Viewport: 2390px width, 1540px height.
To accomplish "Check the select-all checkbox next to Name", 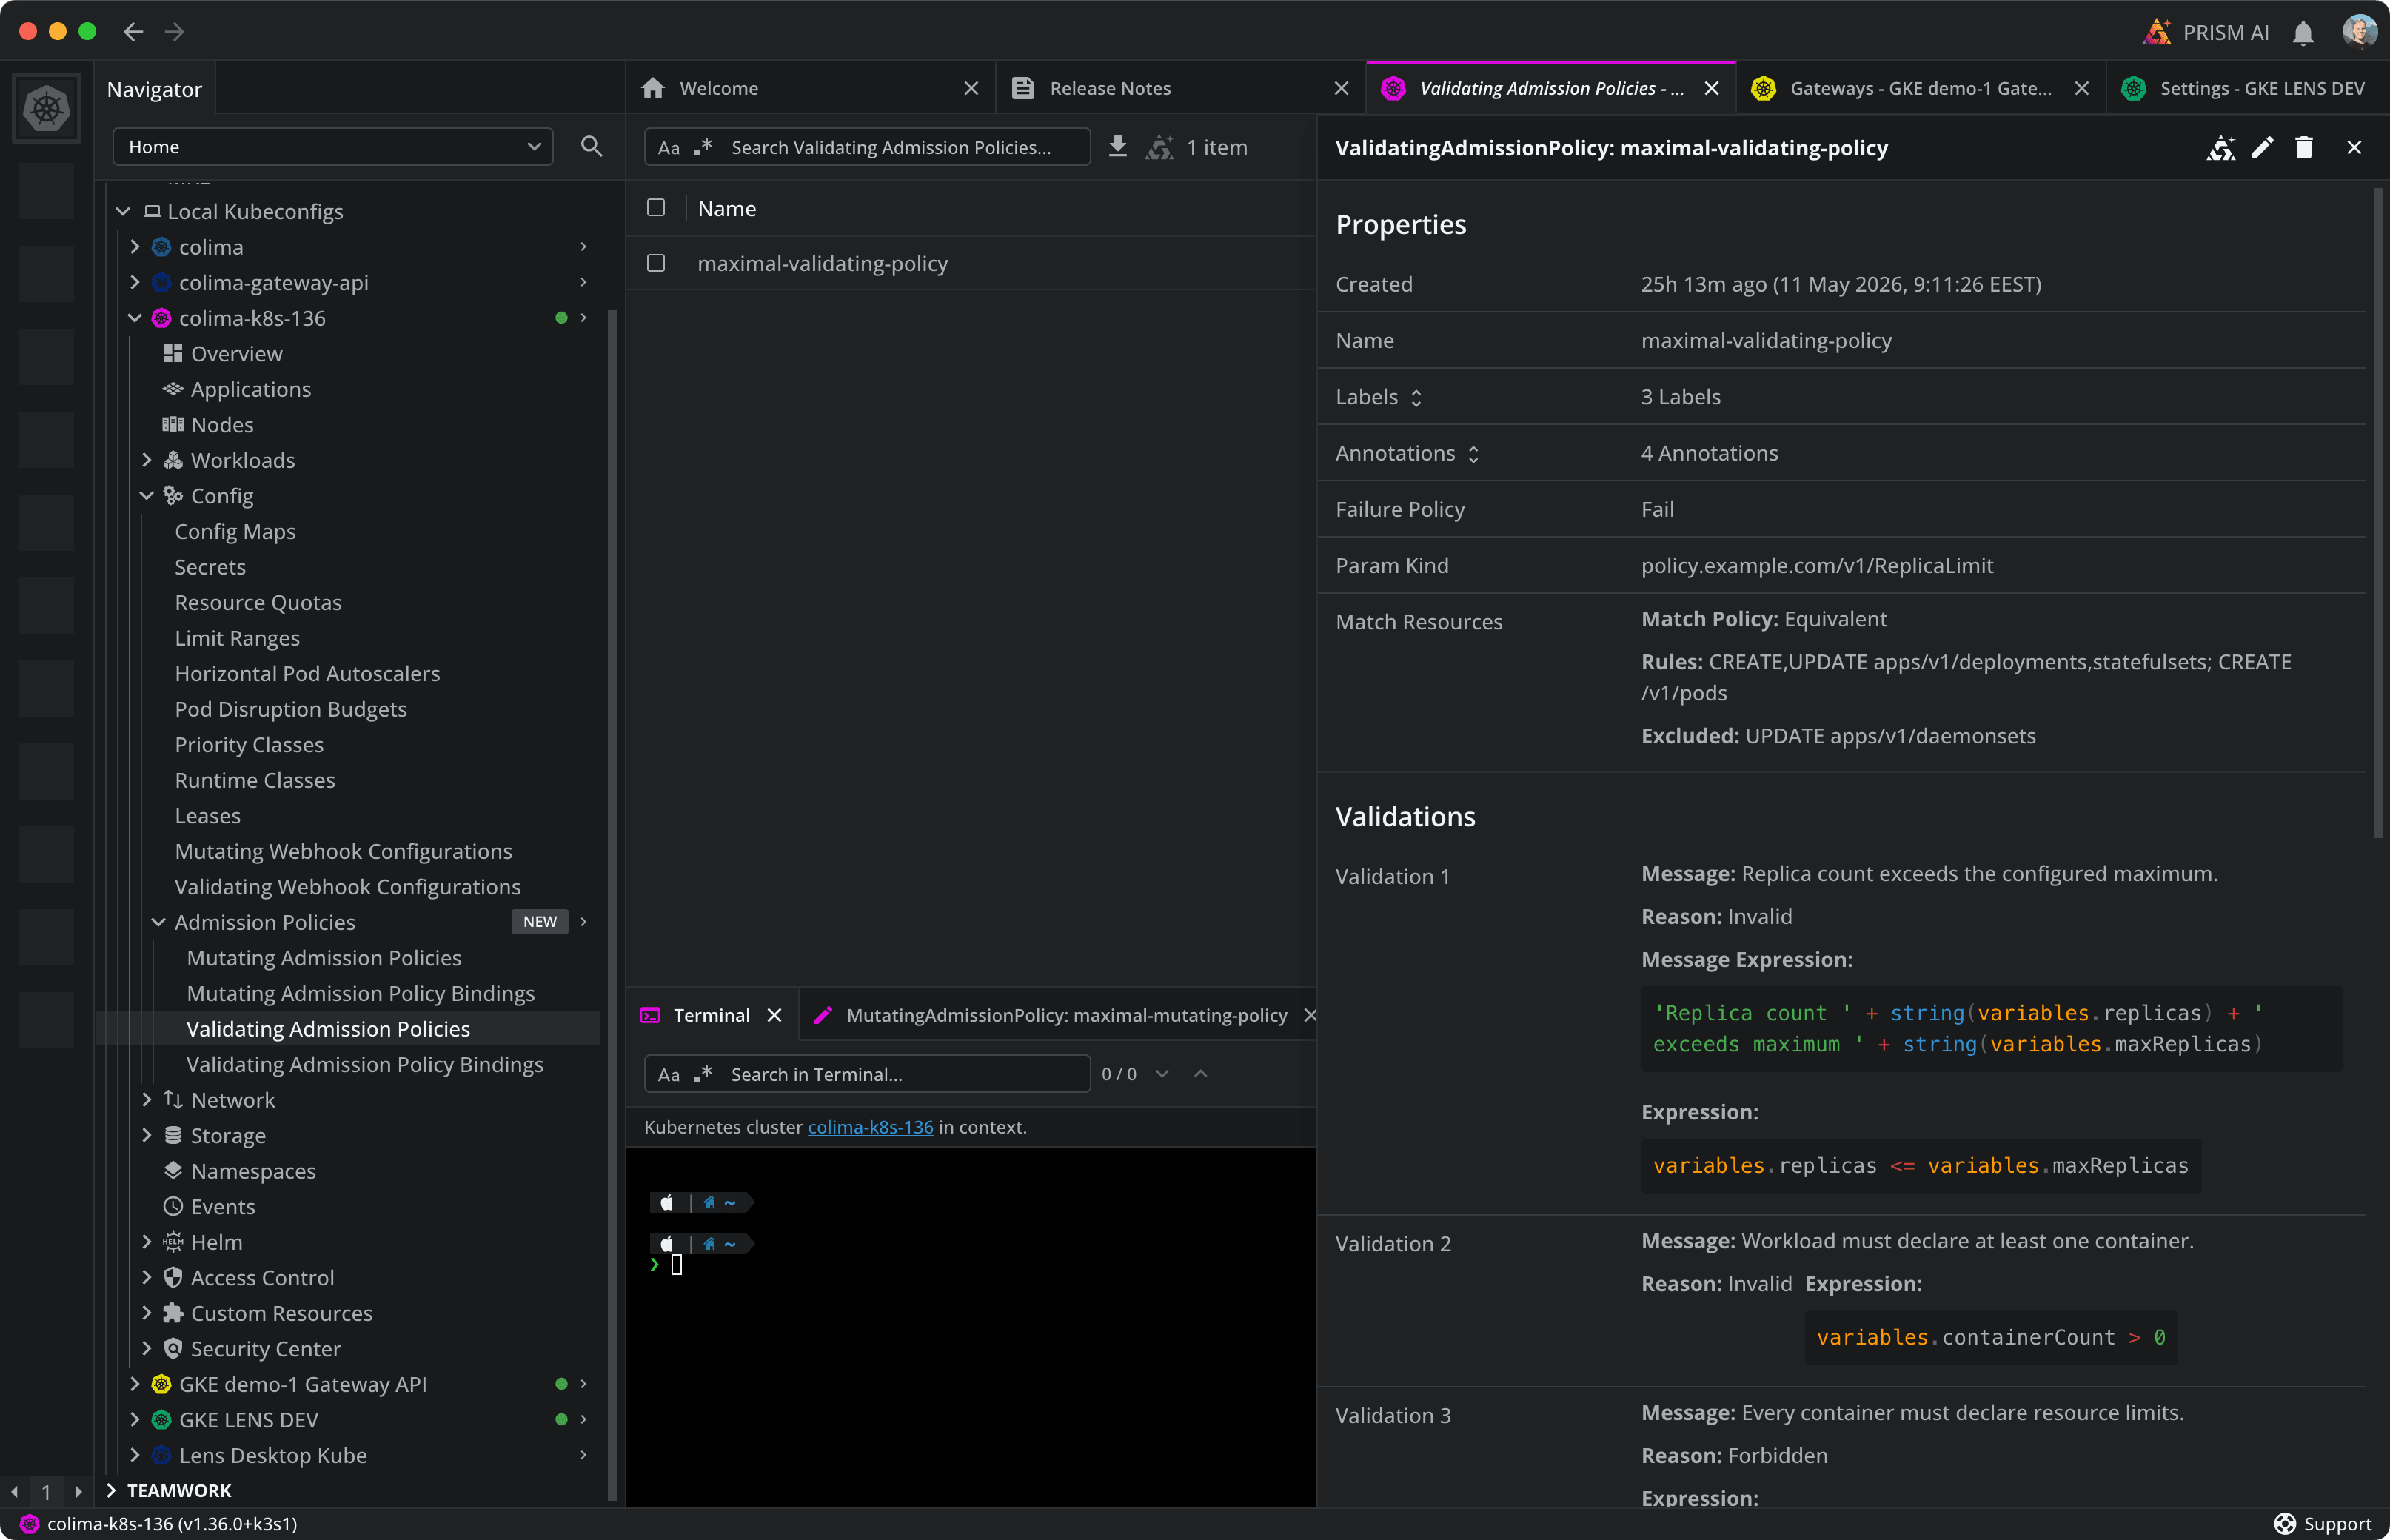I will [x=656, y=208].
